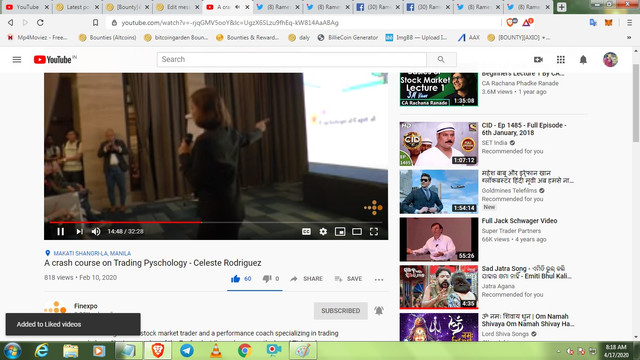The image size is (640, 360).
Task: Open the Sad Jatra Song video
Action: (439, 287)
